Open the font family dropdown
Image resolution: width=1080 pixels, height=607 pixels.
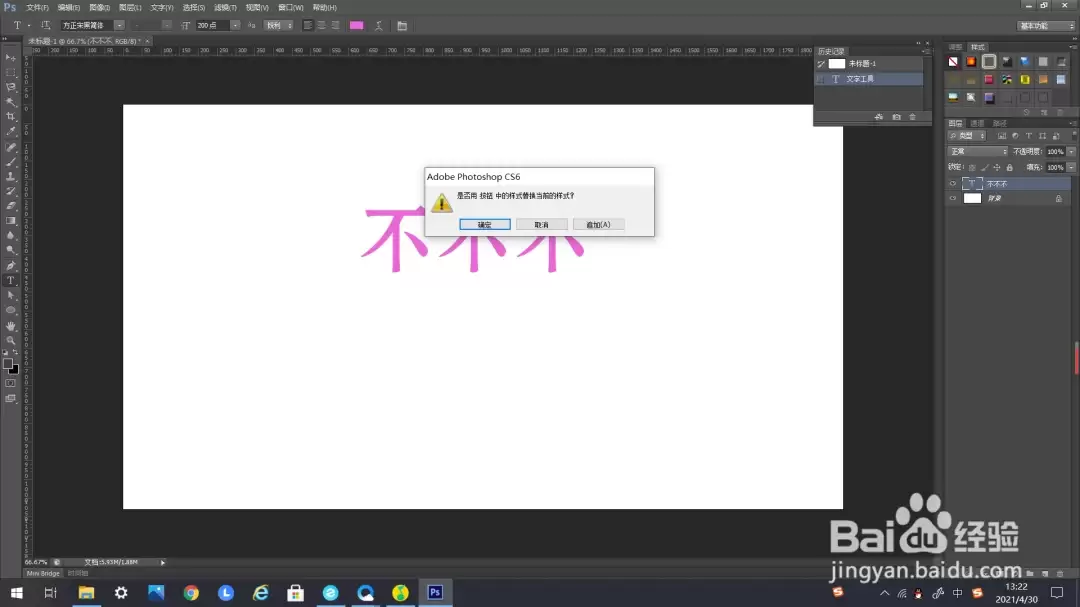(93, 25)
